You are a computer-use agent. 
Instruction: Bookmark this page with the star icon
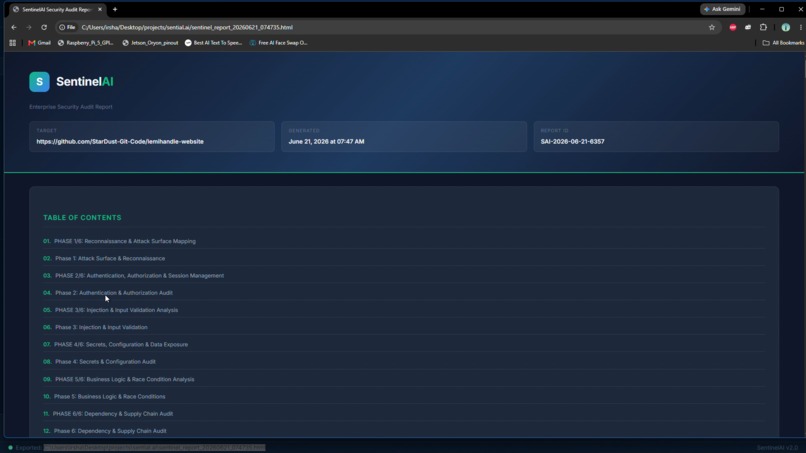(x=712, y=27)
